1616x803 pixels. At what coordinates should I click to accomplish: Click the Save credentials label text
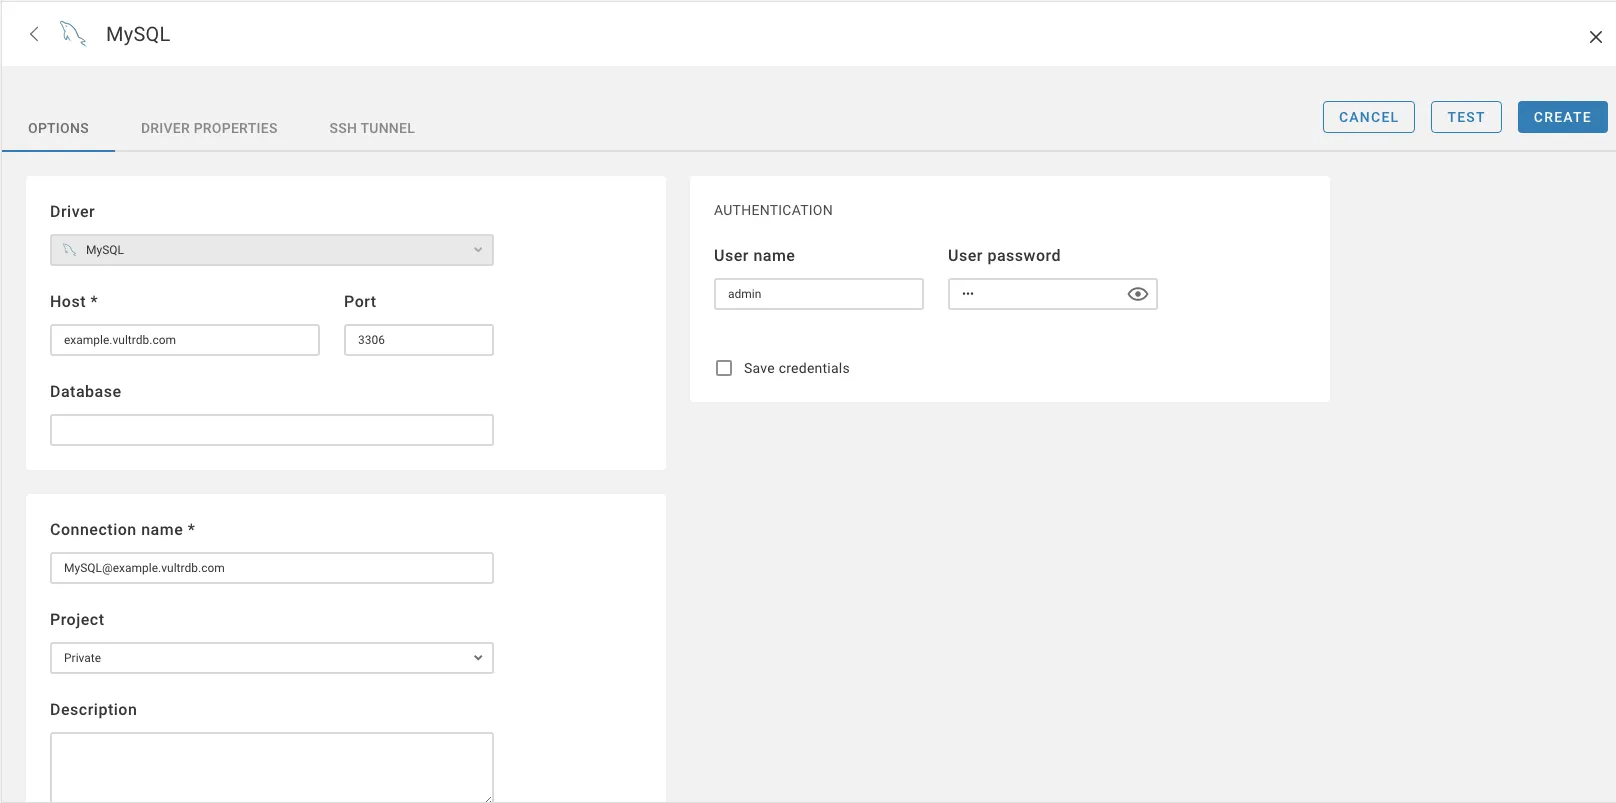[x=797, y=368]
